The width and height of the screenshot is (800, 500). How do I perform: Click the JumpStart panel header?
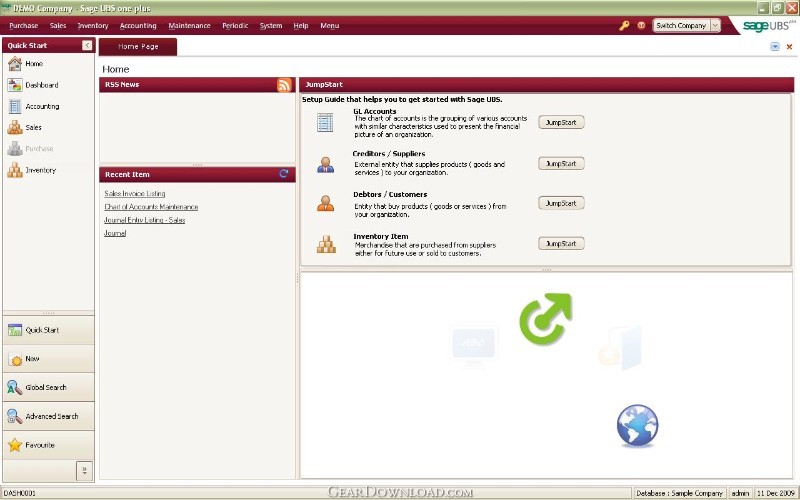tap(546, 85)
